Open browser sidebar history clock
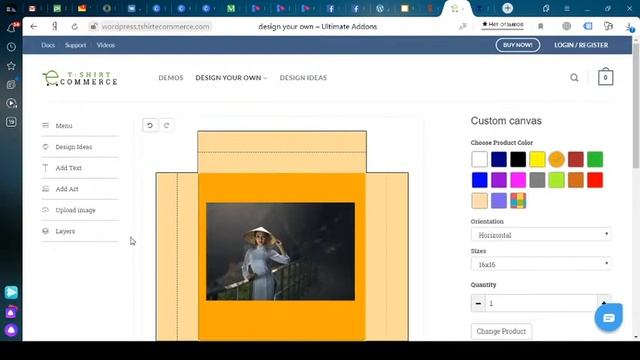The width and height of the screenshot is (640, 360). [11, 47]
